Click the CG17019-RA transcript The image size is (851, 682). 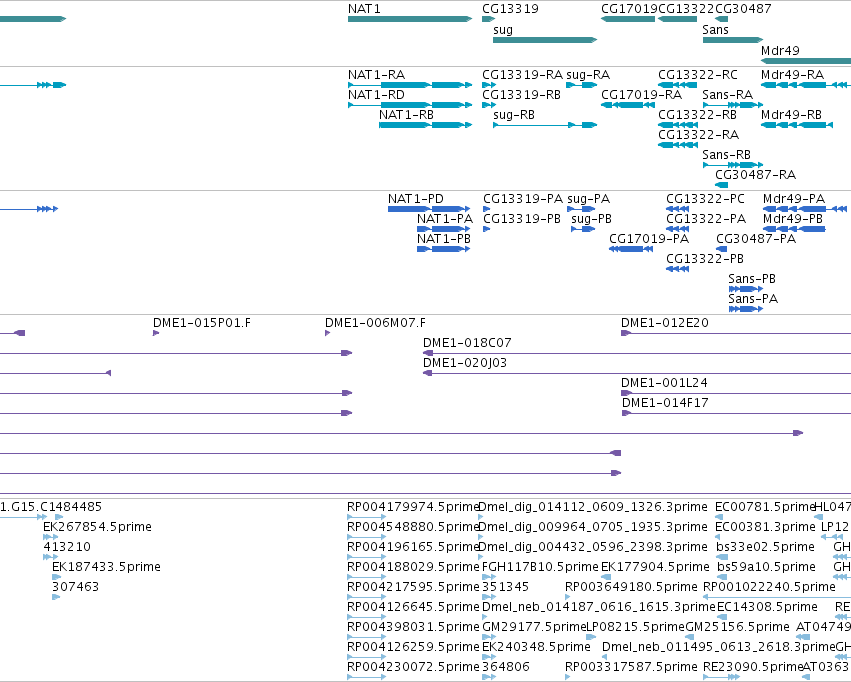628,105
